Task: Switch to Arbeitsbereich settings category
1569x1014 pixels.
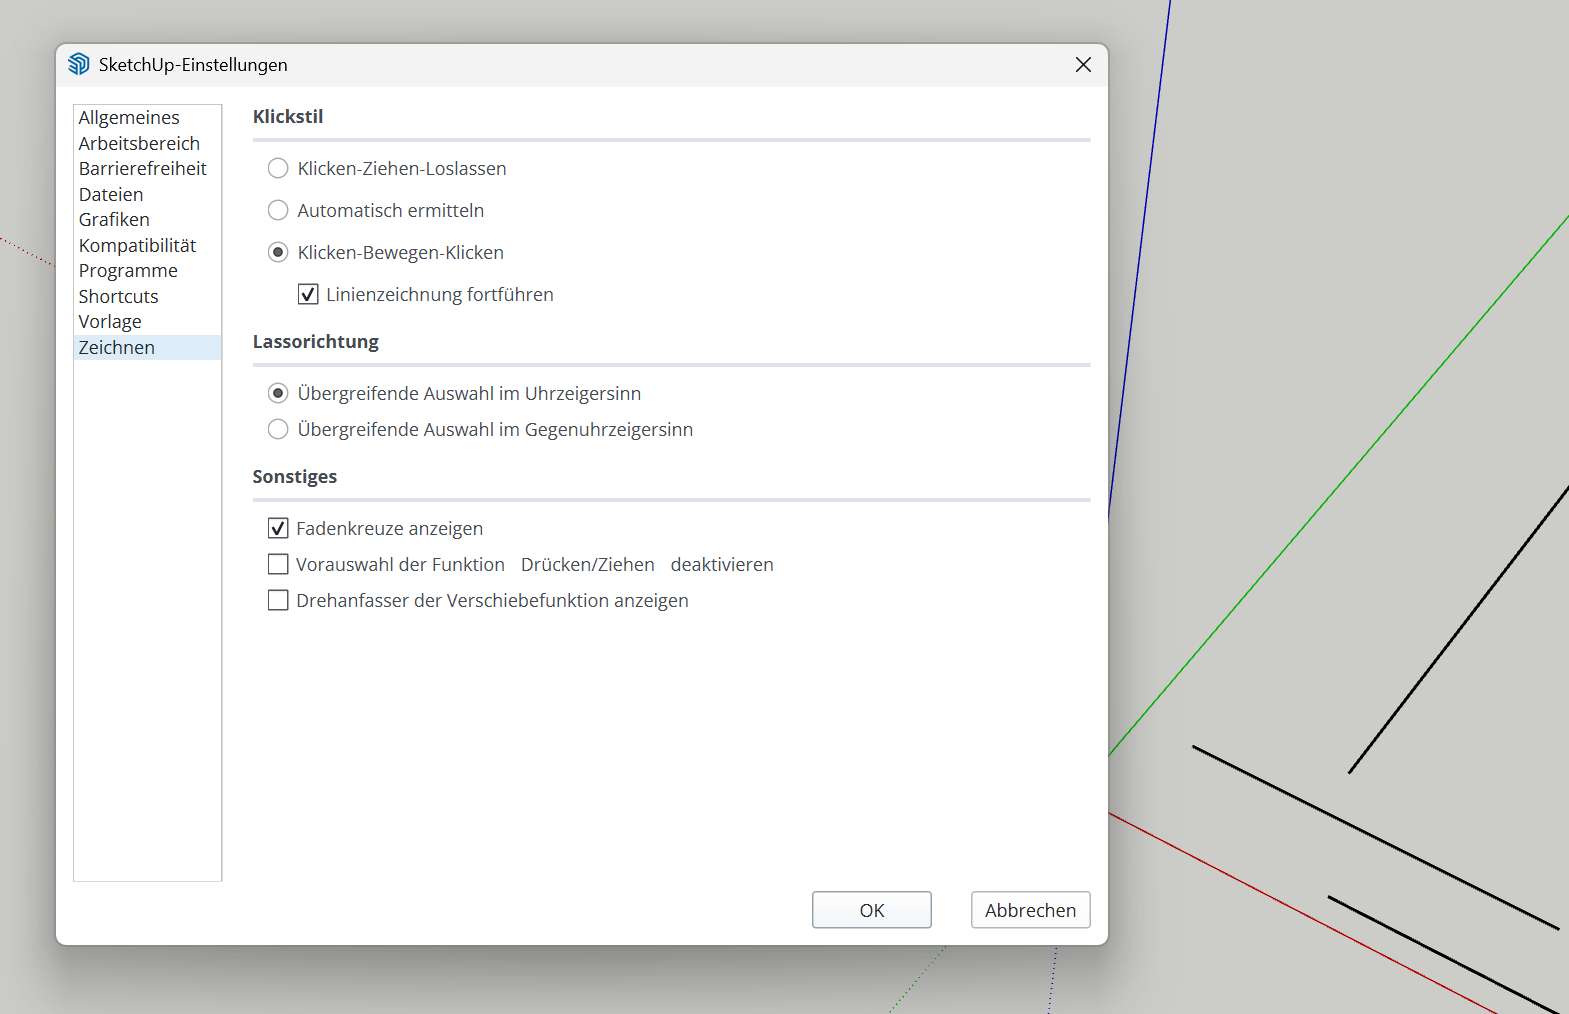Action: tap(139, 144)
